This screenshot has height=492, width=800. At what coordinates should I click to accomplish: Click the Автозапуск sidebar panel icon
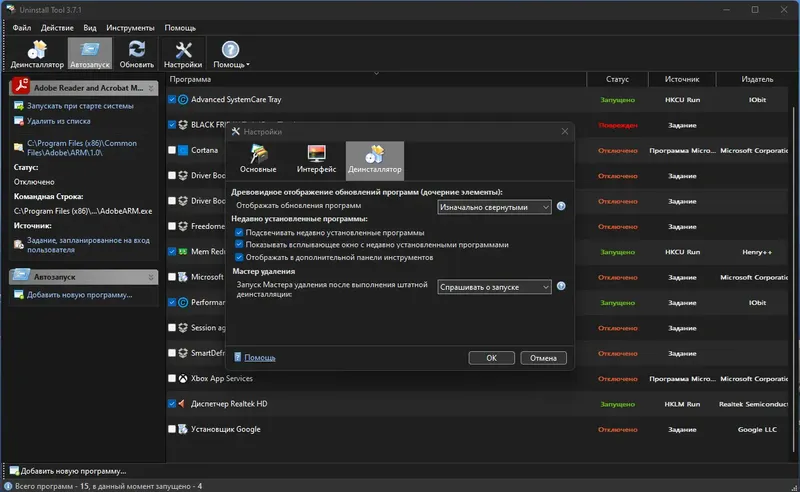pos(21,275)
